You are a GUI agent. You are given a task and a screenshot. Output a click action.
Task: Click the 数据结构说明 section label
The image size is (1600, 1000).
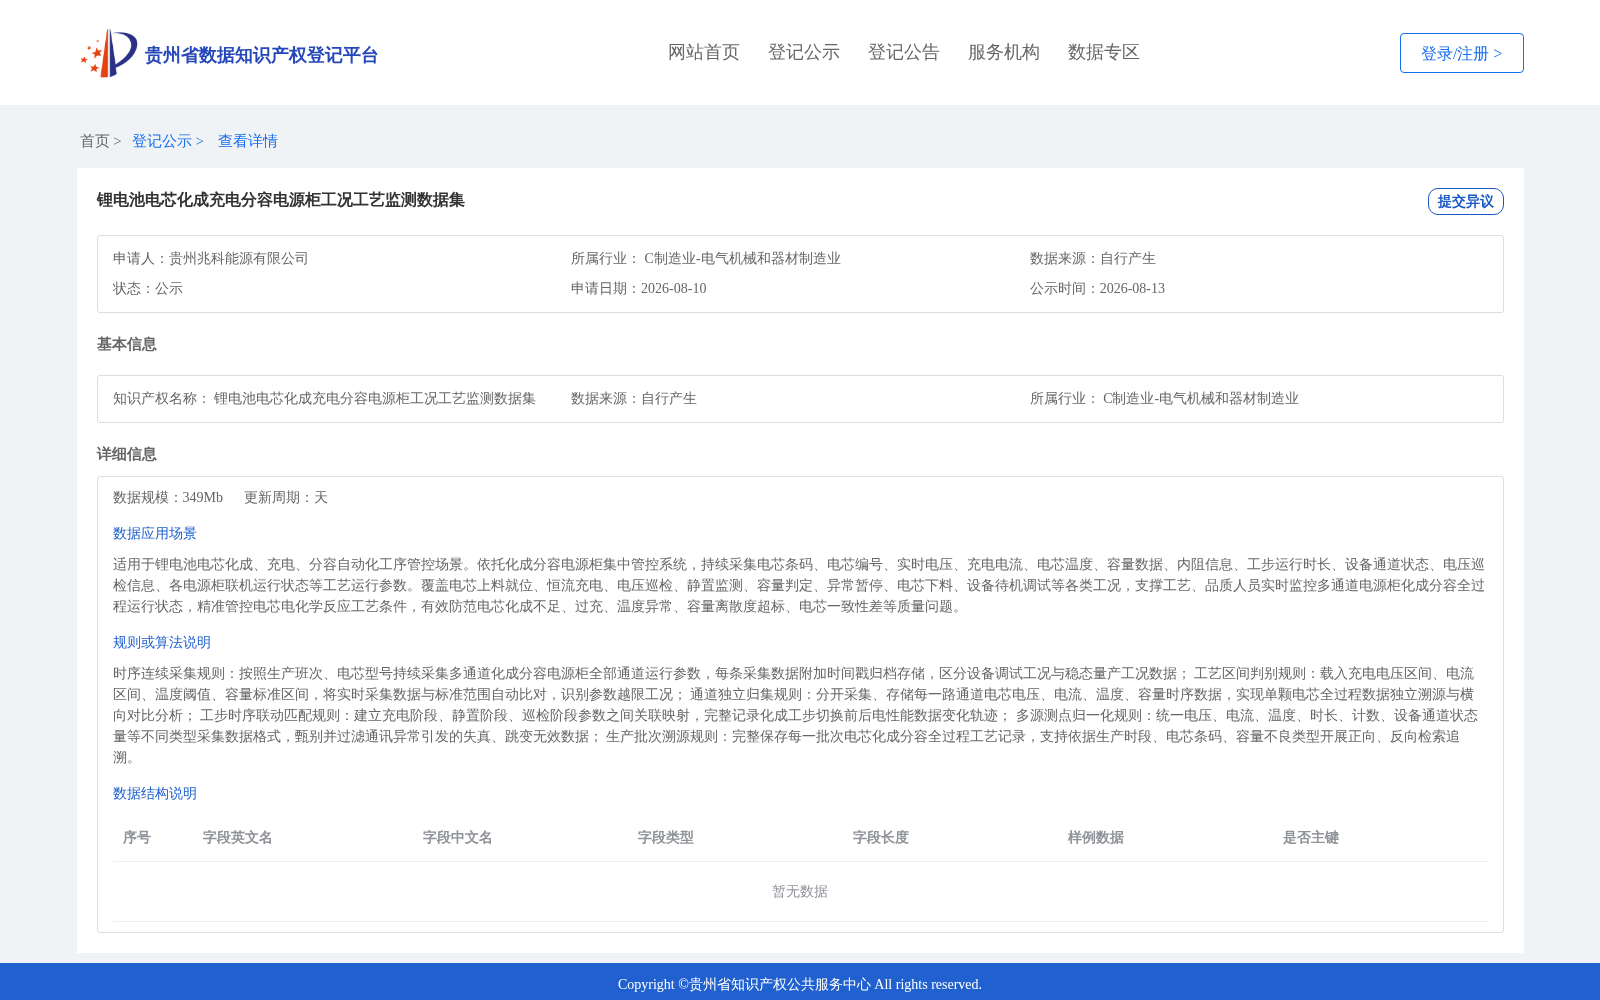coord(155,793)
